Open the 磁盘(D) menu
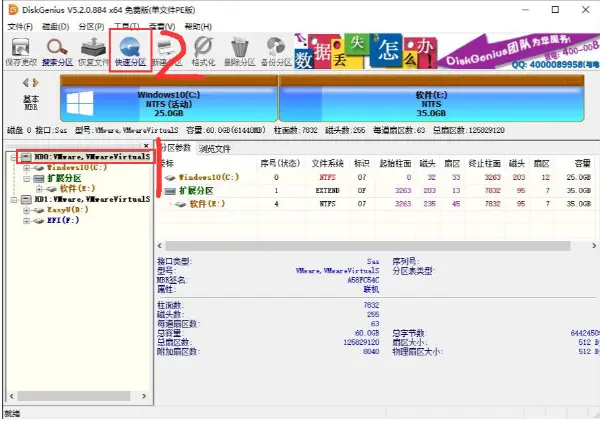Viewport: 600px width, 421px height. (55, 27)
